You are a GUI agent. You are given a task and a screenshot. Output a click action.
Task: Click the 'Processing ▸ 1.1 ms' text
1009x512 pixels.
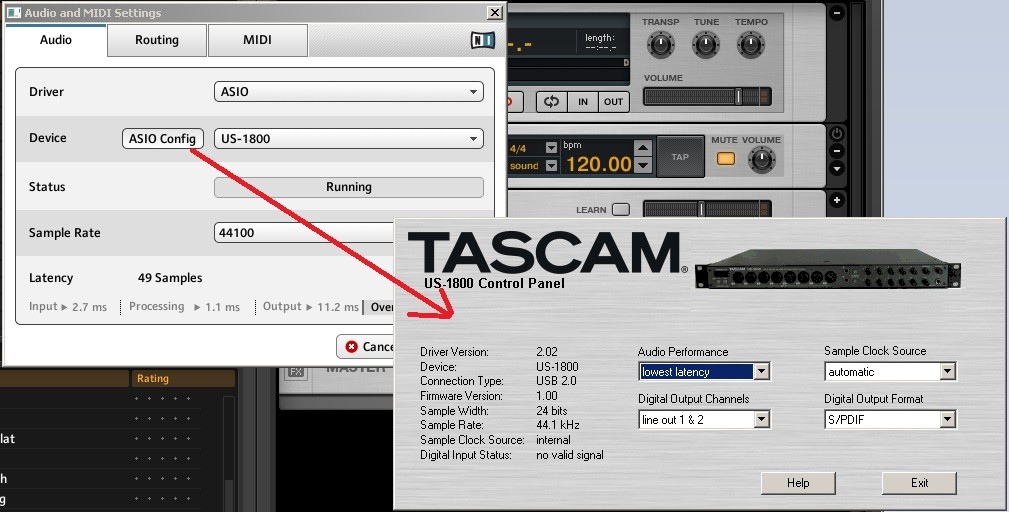[184, 307]
